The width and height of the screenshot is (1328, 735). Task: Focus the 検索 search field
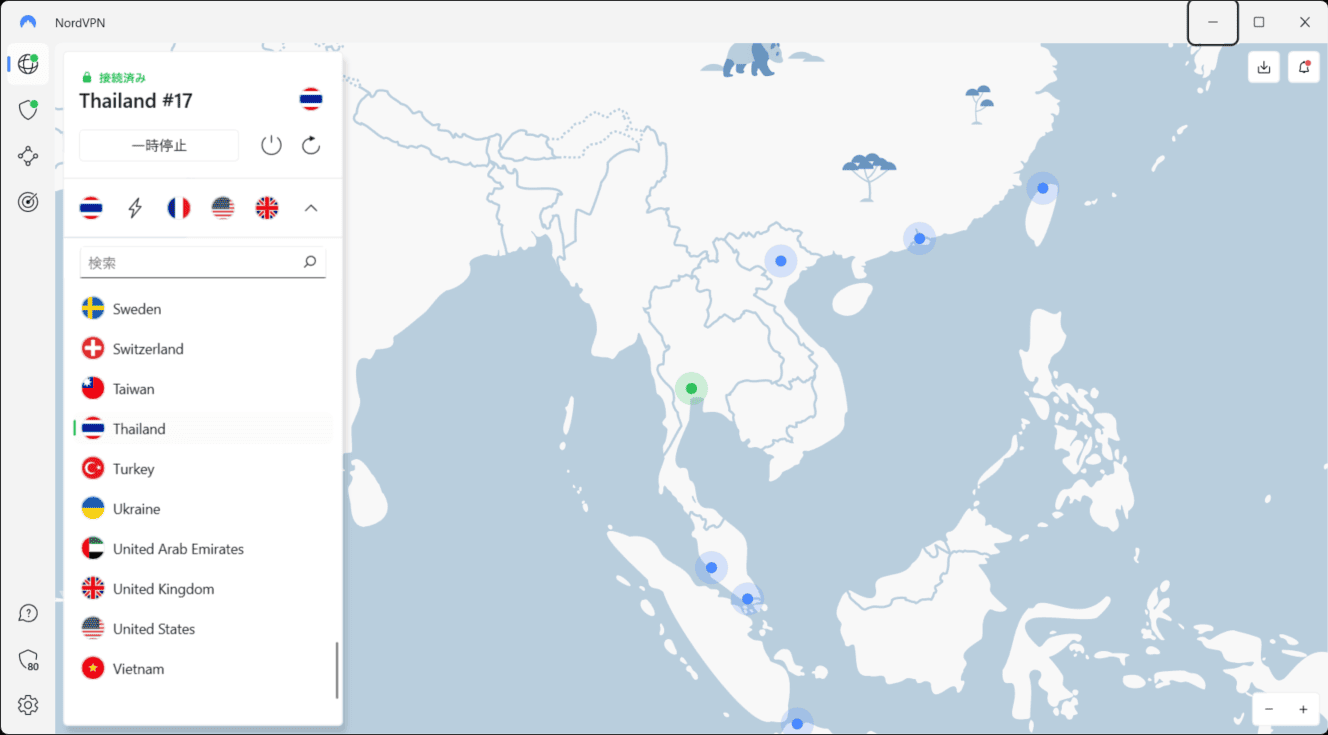pos(203,262)
